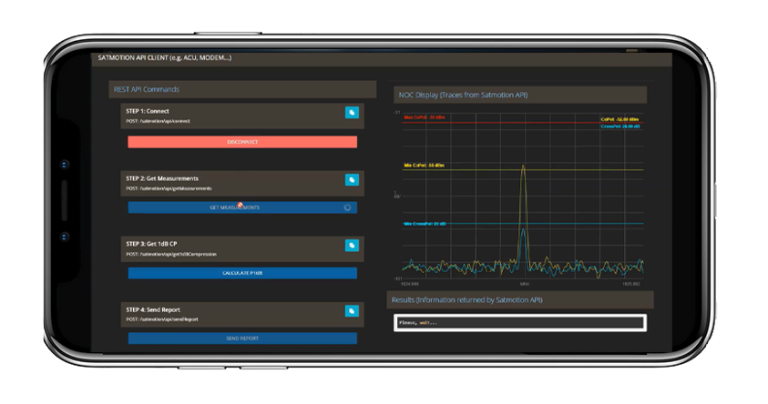Click the Min CoPol yellow threshold label
Viewport: 768px width, 404px height.
[x=424, y=166]
